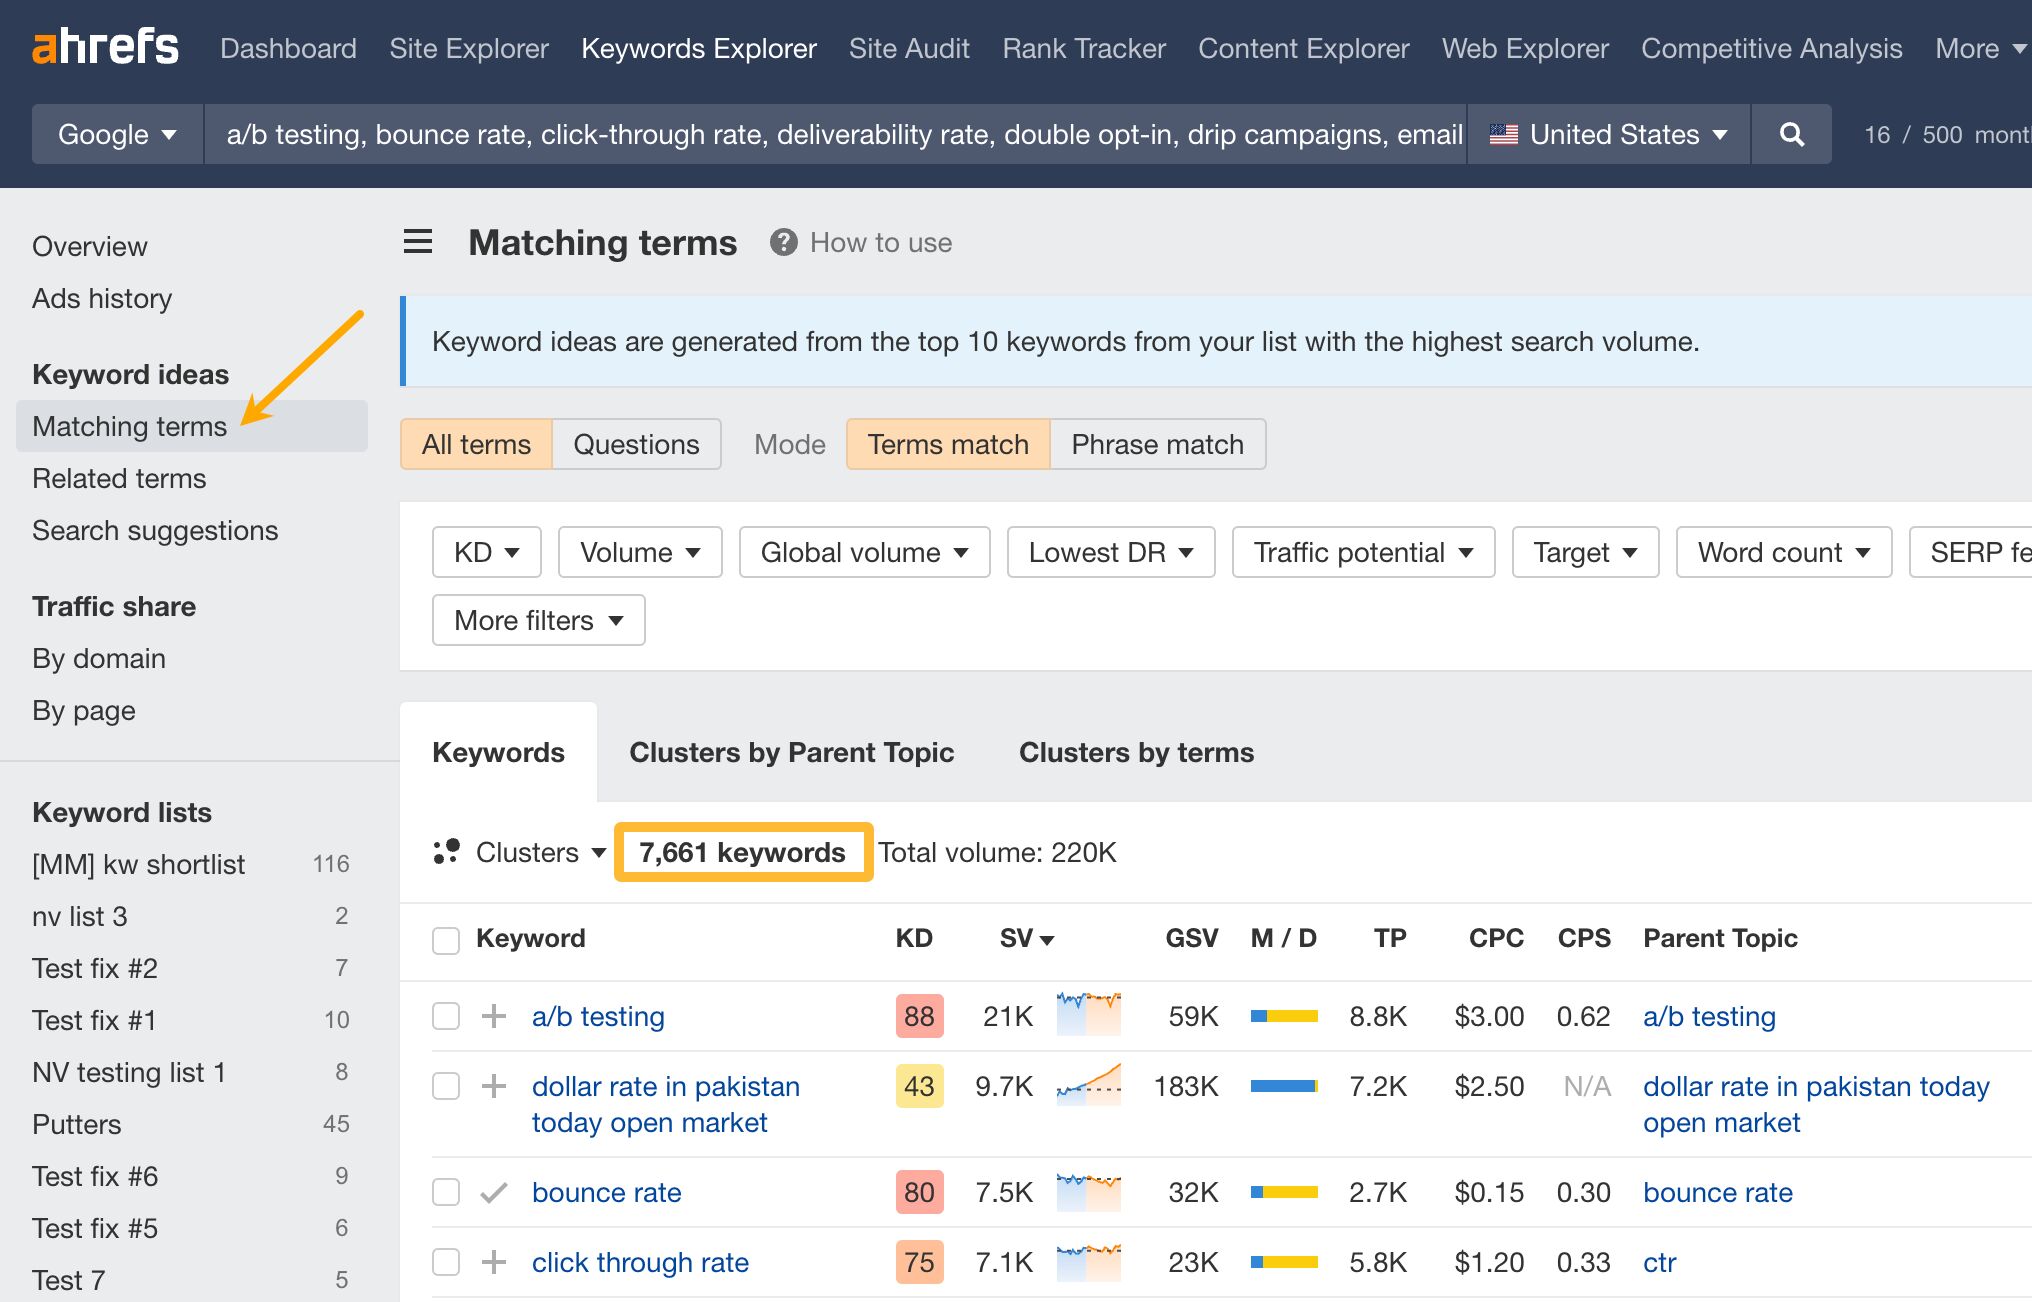This screenshot has width=2032, height=1302.
Task: Click the Ahrefs logo
Action: [x=105, y=46]
